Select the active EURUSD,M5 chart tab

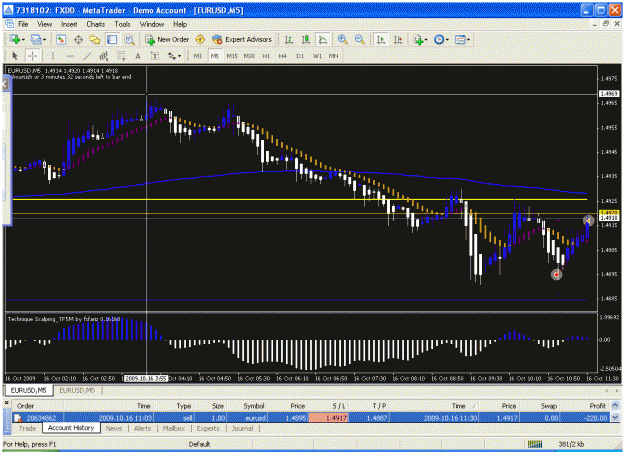(x=28, y=390)
